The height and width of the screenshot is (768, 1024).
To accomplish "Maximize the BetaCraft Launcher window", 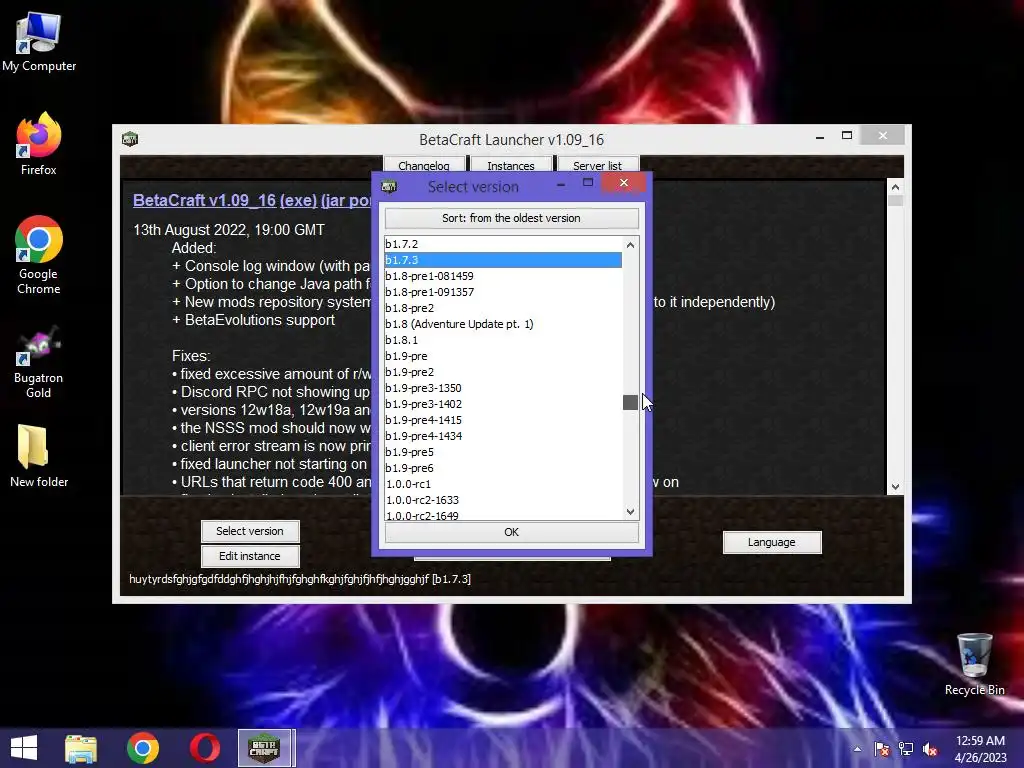I will pyautogui.click(x=847, y=136).
